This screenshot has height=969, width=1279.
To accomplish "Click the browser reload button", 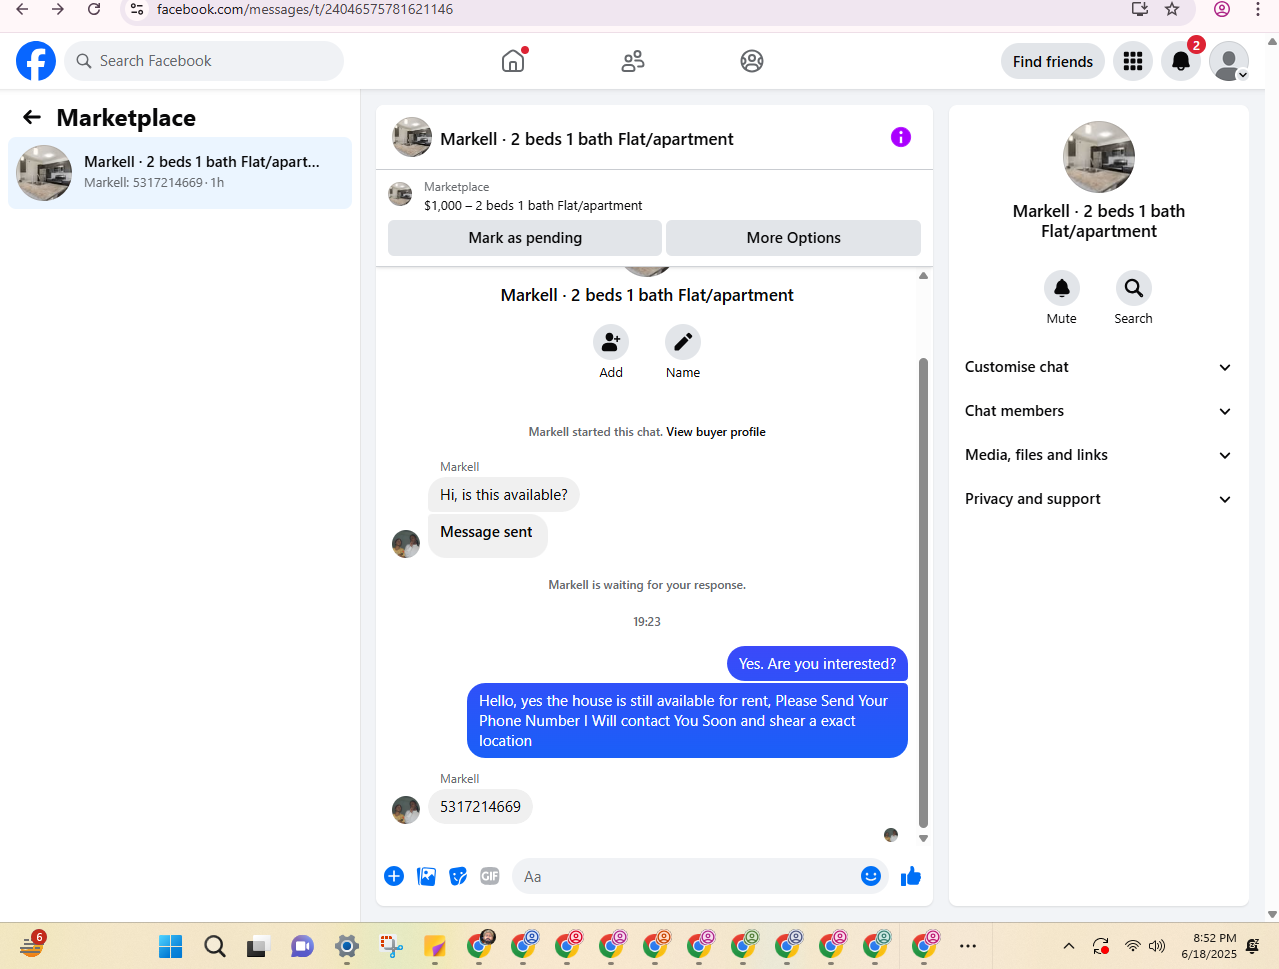I will tap(94, 9).
